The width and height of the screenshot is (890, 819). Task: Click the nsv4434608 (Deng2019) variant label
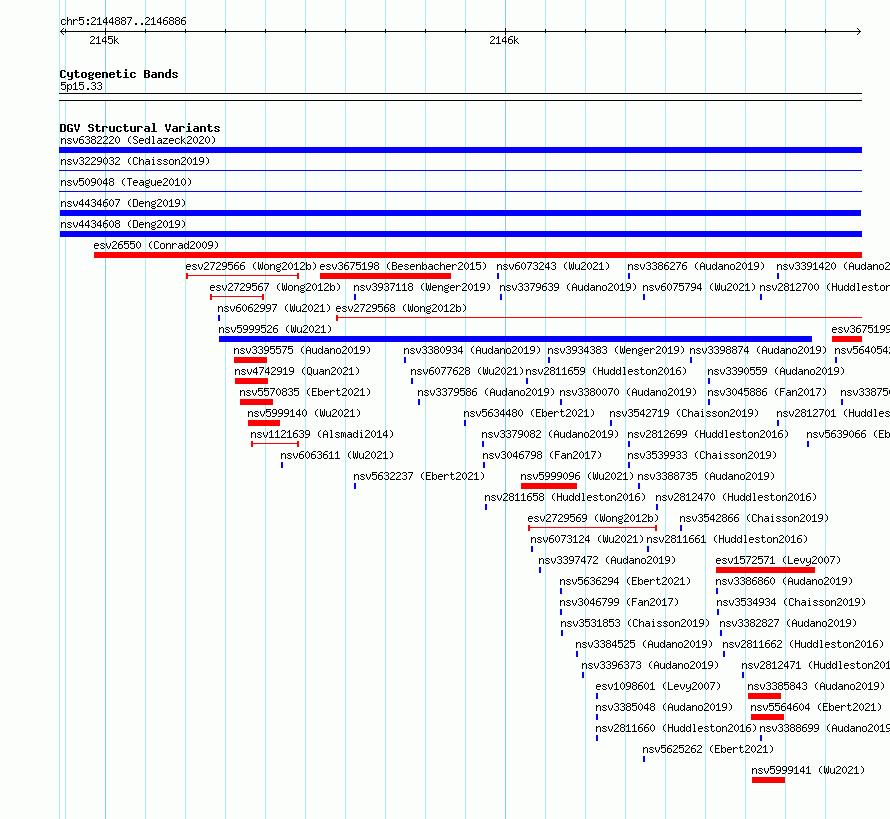click(x=123, y=224)
